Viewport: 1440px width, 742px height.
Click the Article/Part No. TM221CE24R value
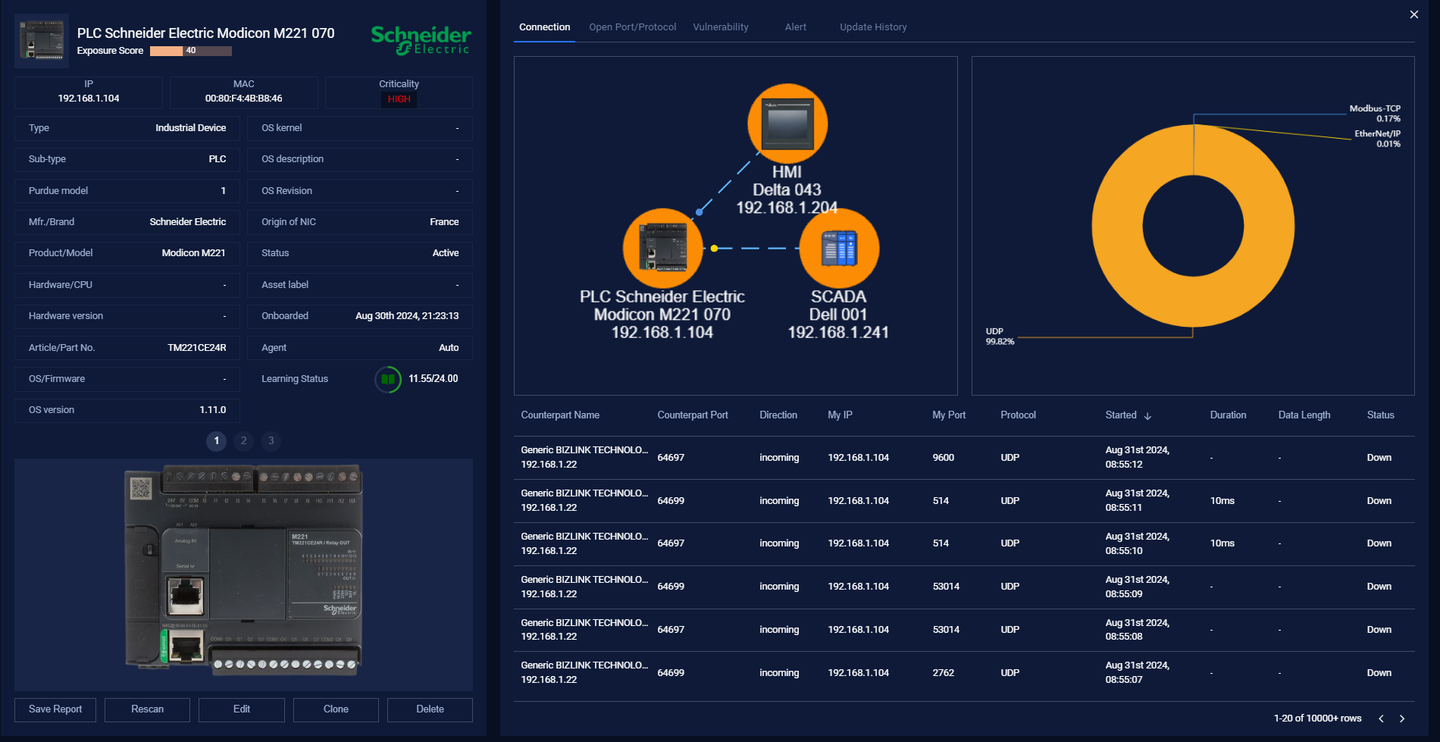(197, 348)
